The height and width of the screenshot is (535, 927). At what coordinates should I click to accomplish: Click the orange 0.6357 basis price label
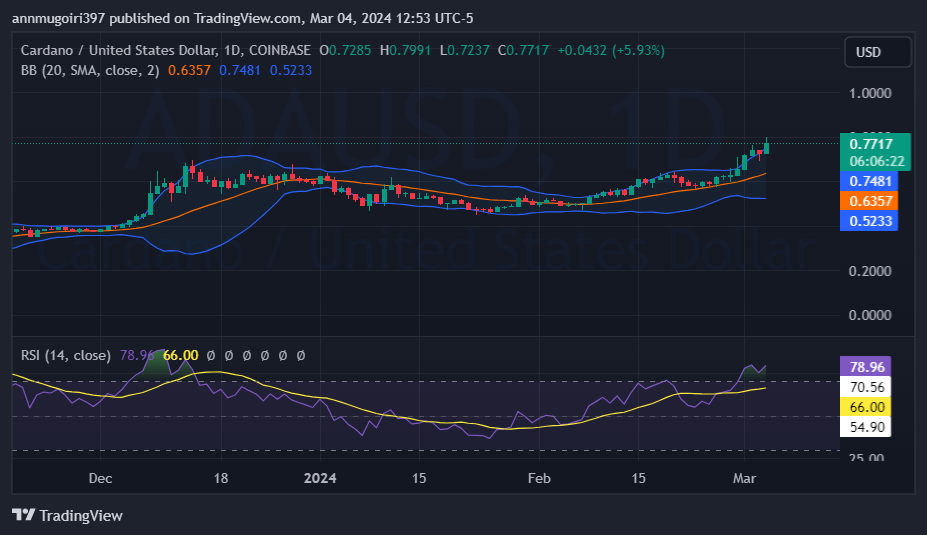pyautogui.click(x=869, y=201)
